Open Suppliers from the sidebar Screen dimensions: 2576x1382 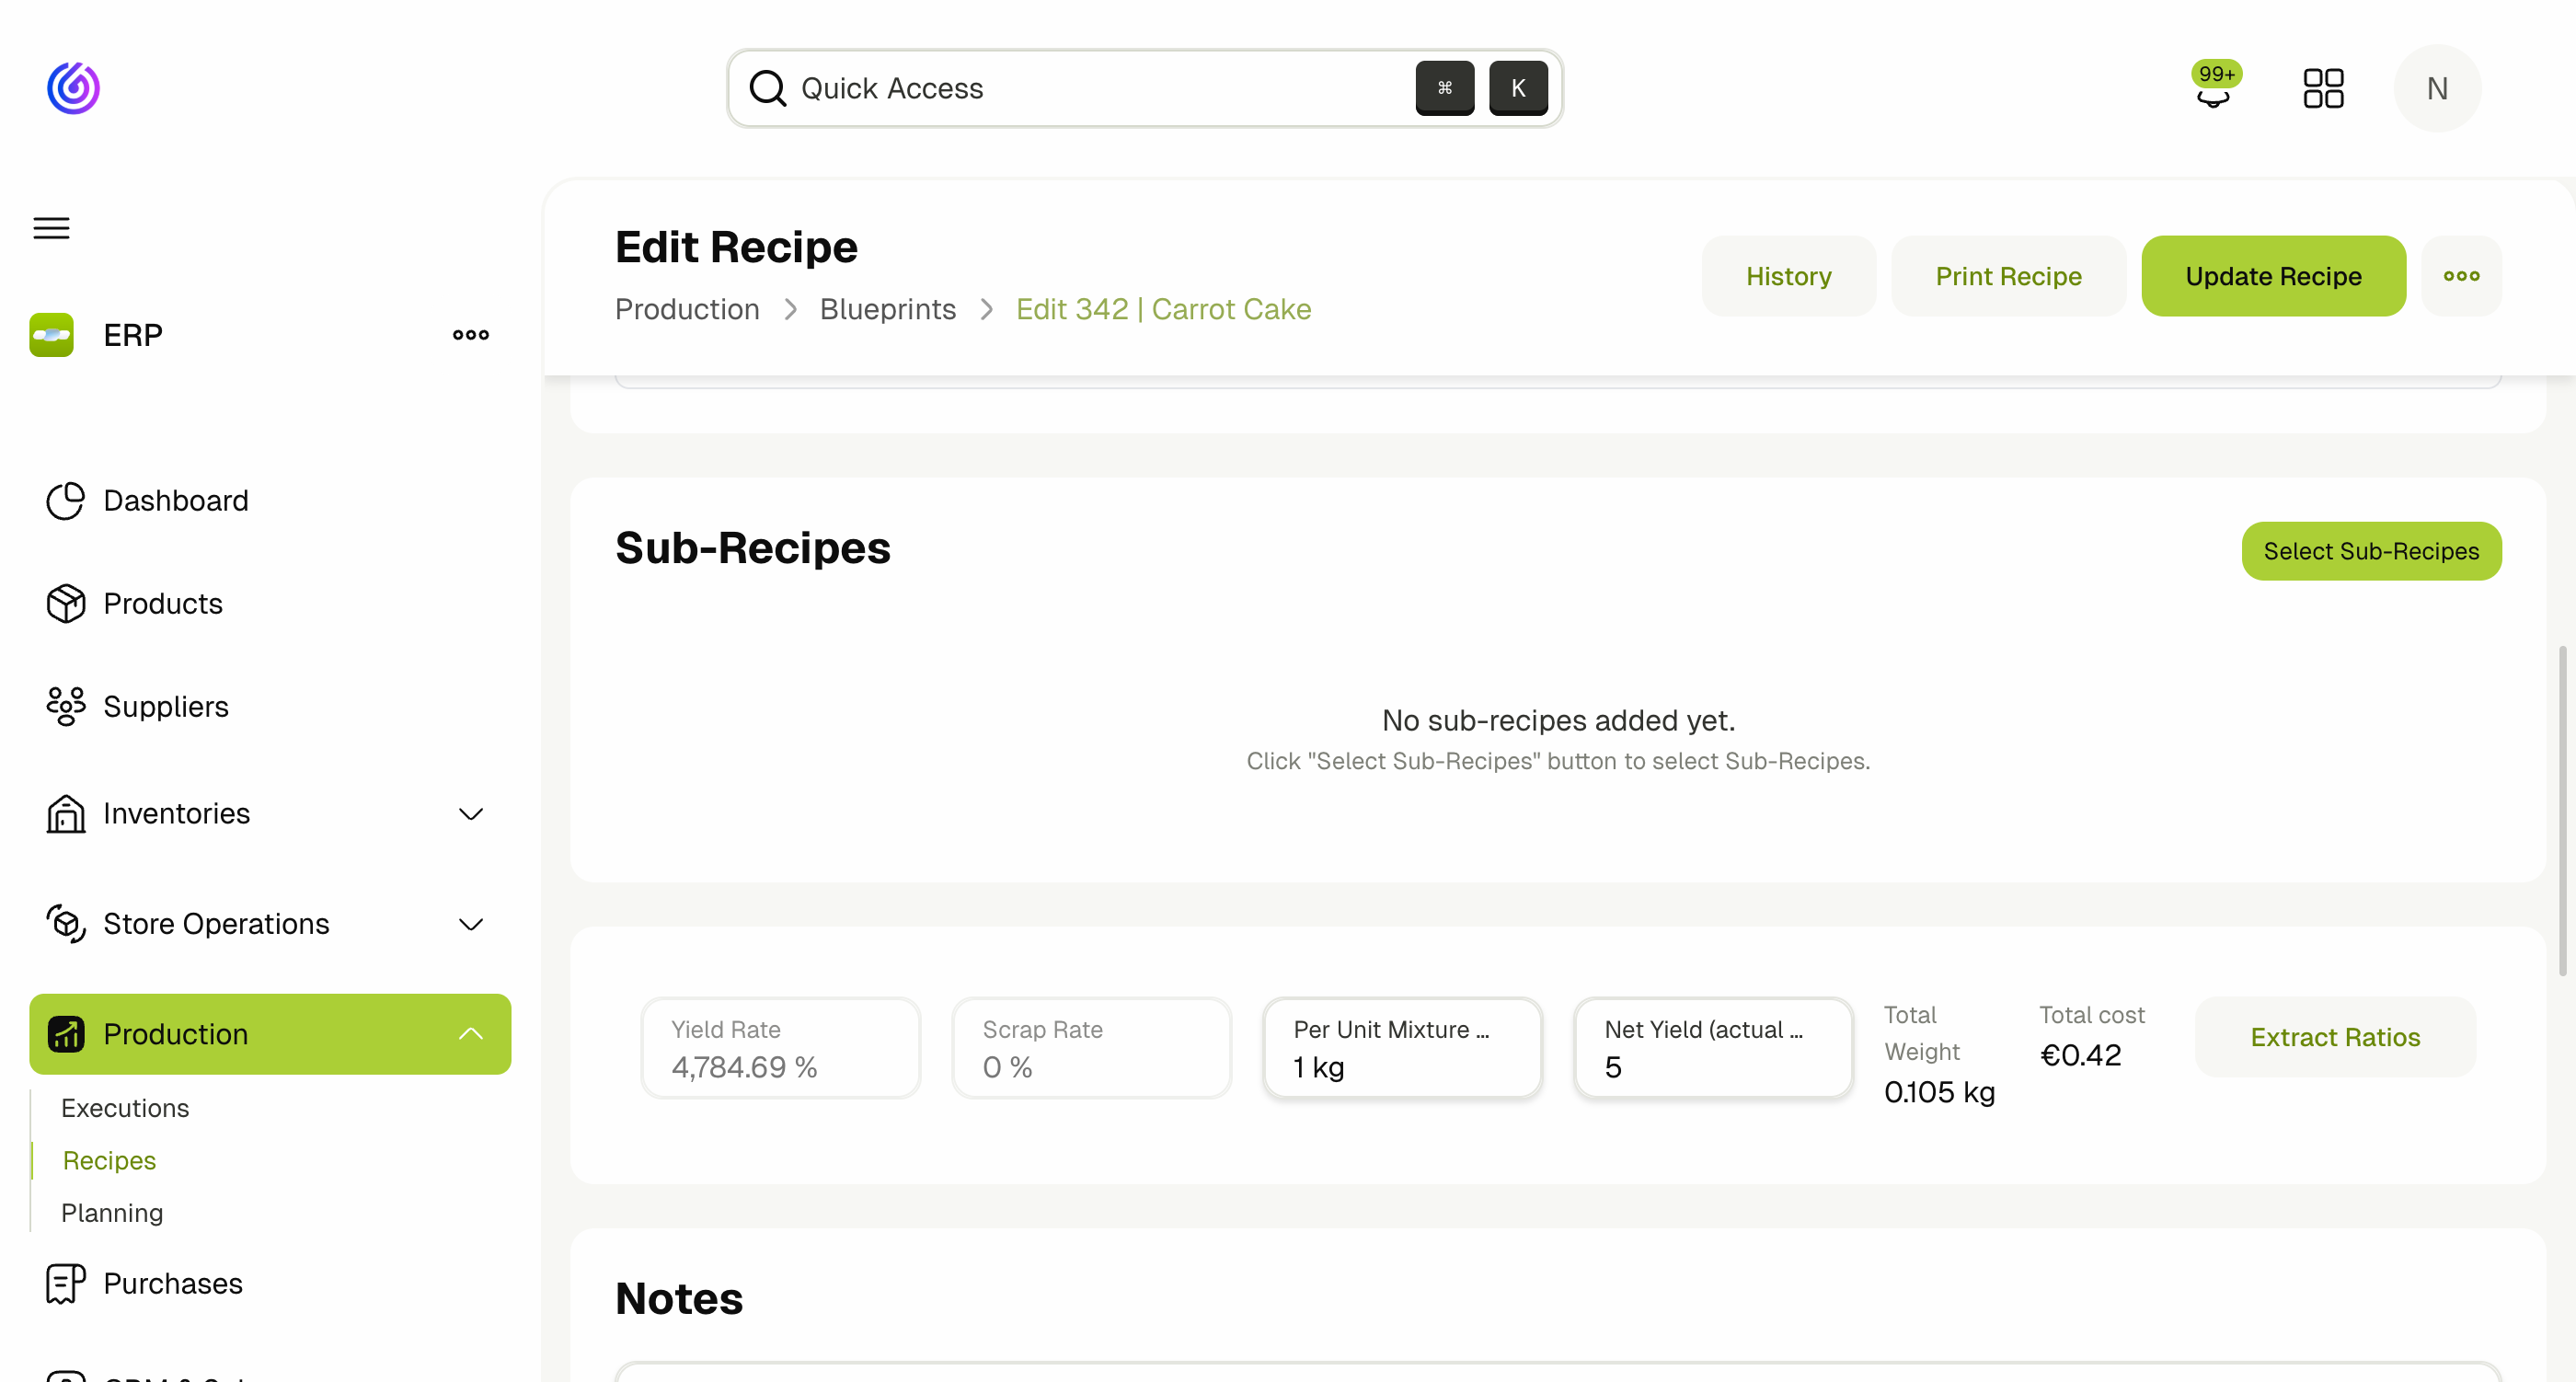coord(166,706)
